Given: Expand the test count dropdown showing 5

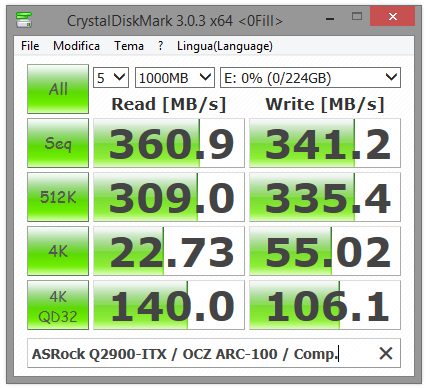Looking at the screenshot, I should pos(111,78).
